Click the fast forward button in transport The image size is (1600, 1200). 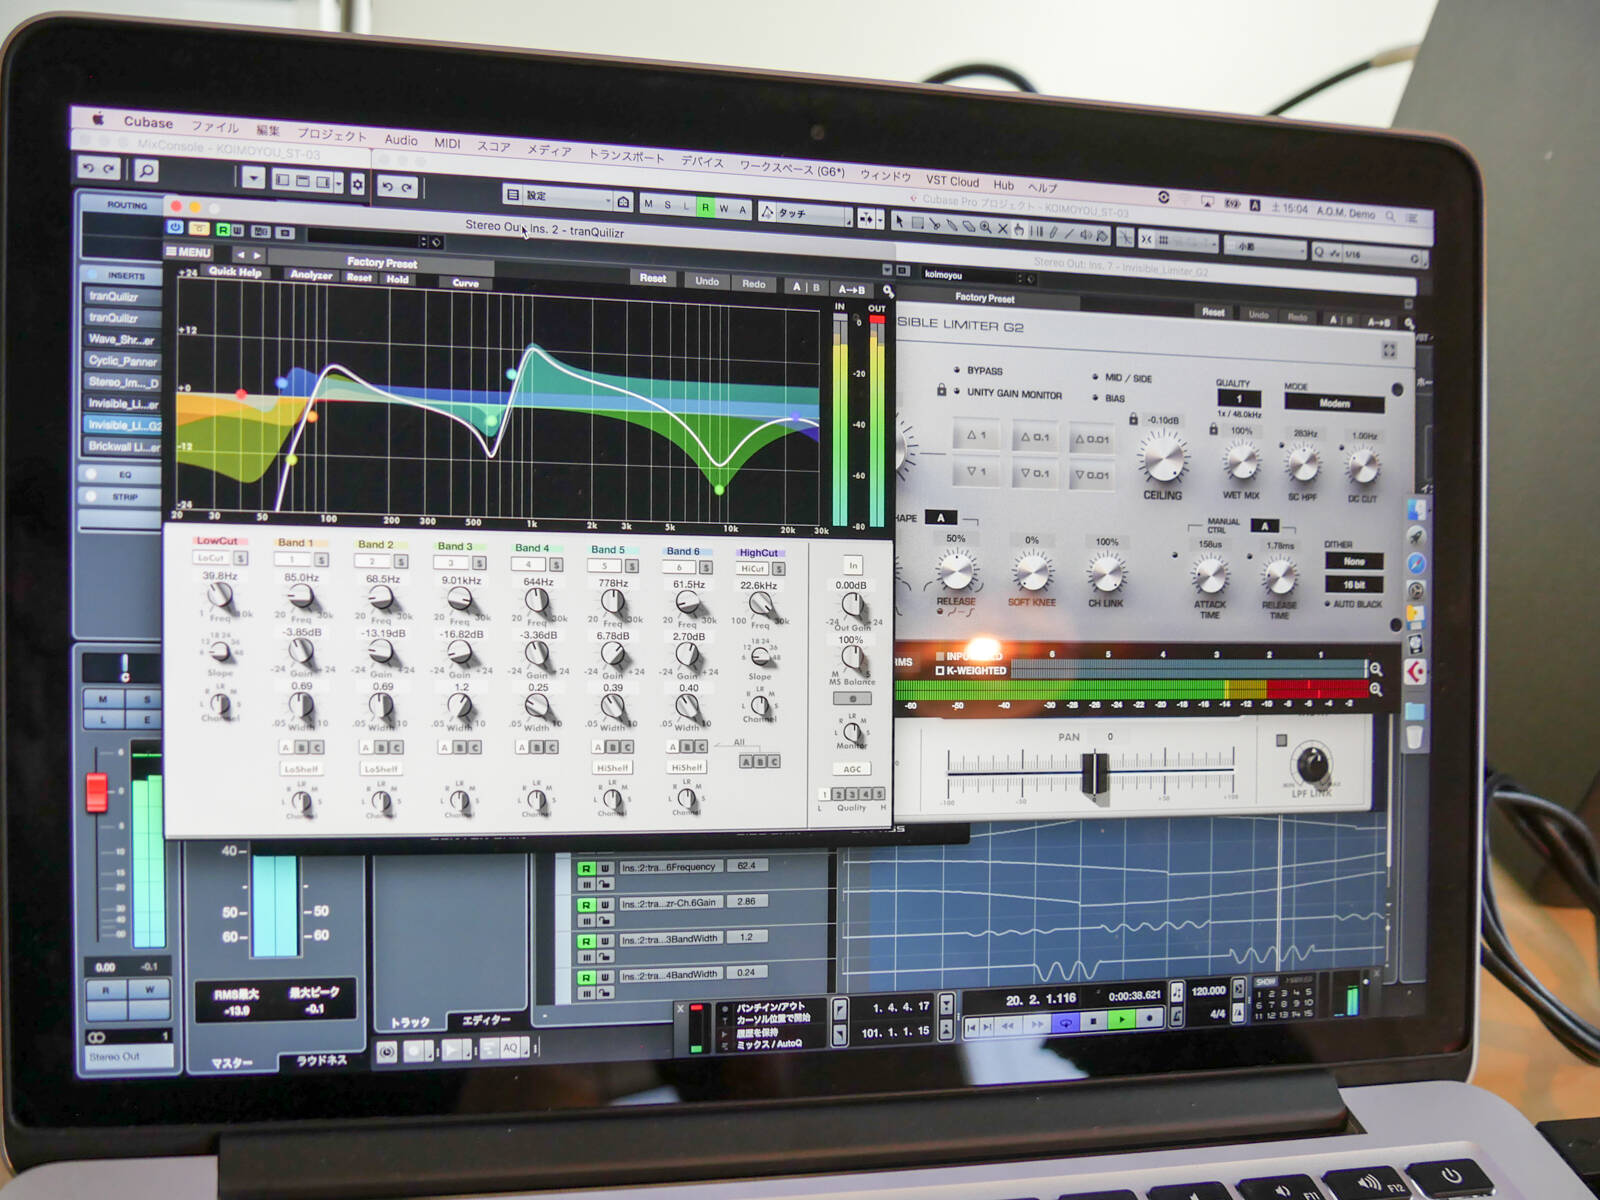coord(1037,1025)
